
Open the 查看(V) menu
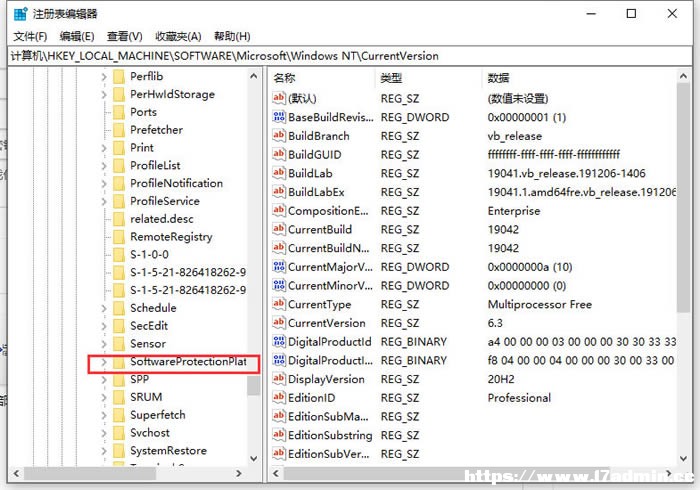(125, 37)
